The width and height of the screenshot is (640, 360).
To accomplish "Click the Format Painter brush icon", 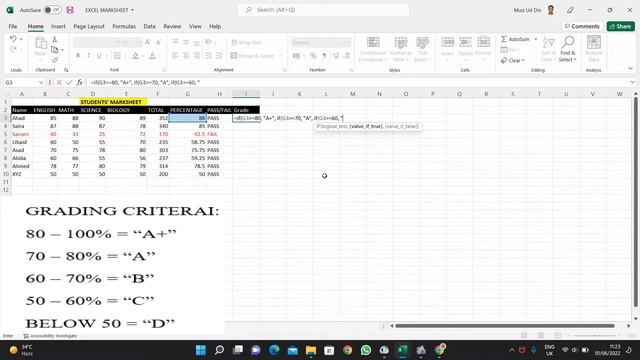I will 54,60.
